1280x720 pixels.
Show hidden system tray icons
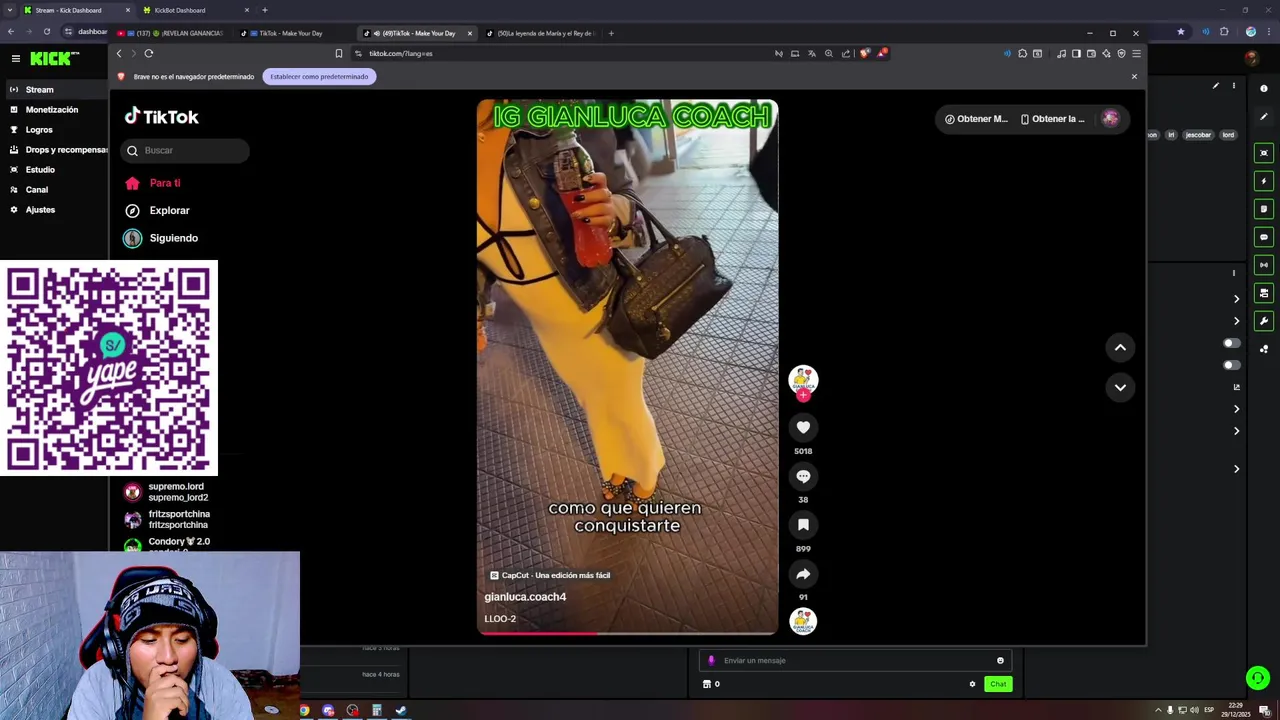tap(1158, 710)
